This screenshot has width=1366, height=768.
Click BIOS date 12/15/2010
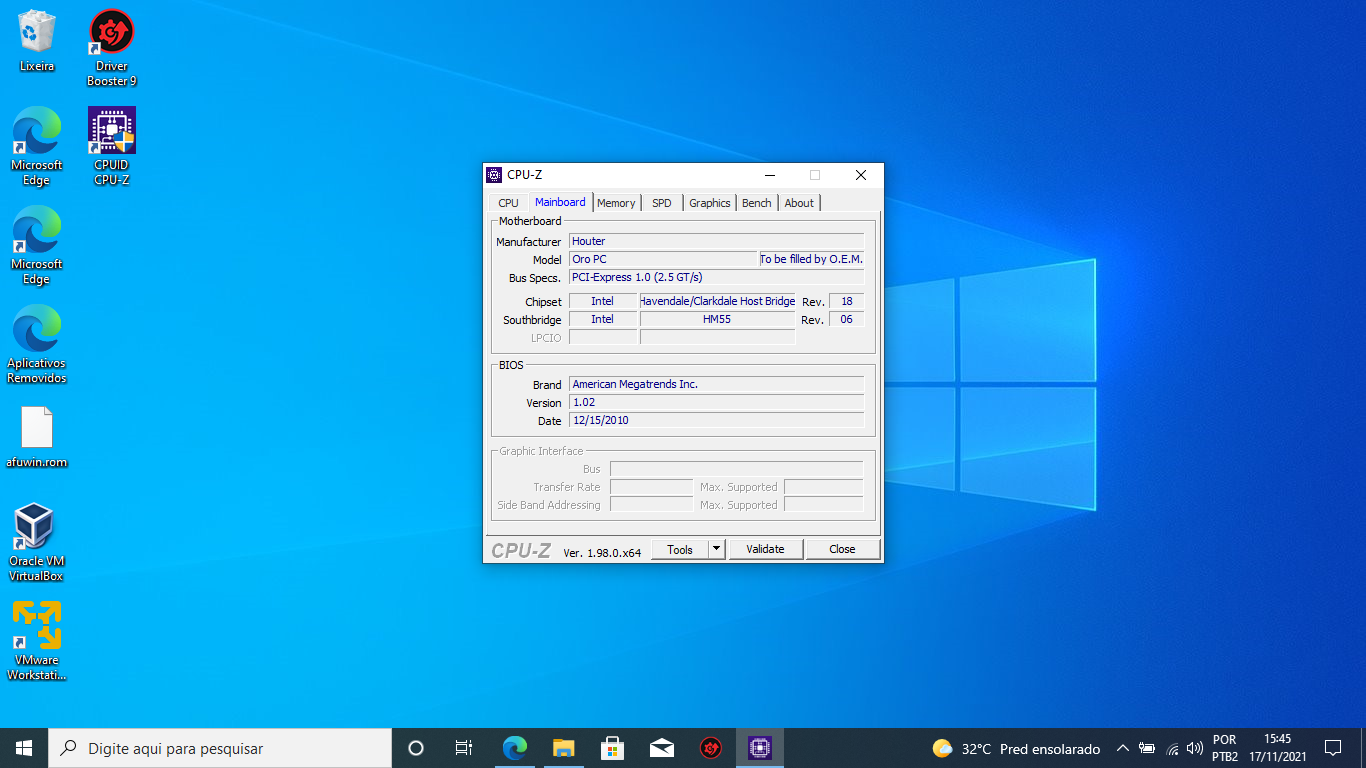pos(716,420)
